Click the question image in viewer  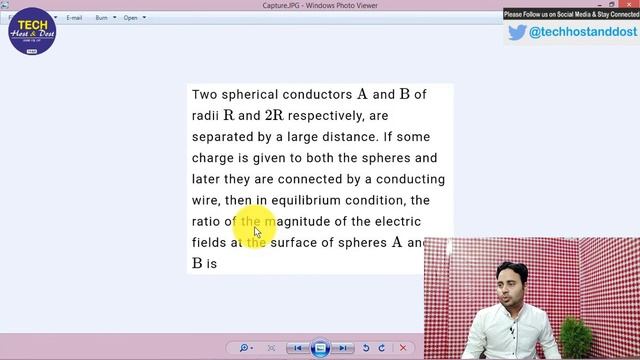coord(320,179)
